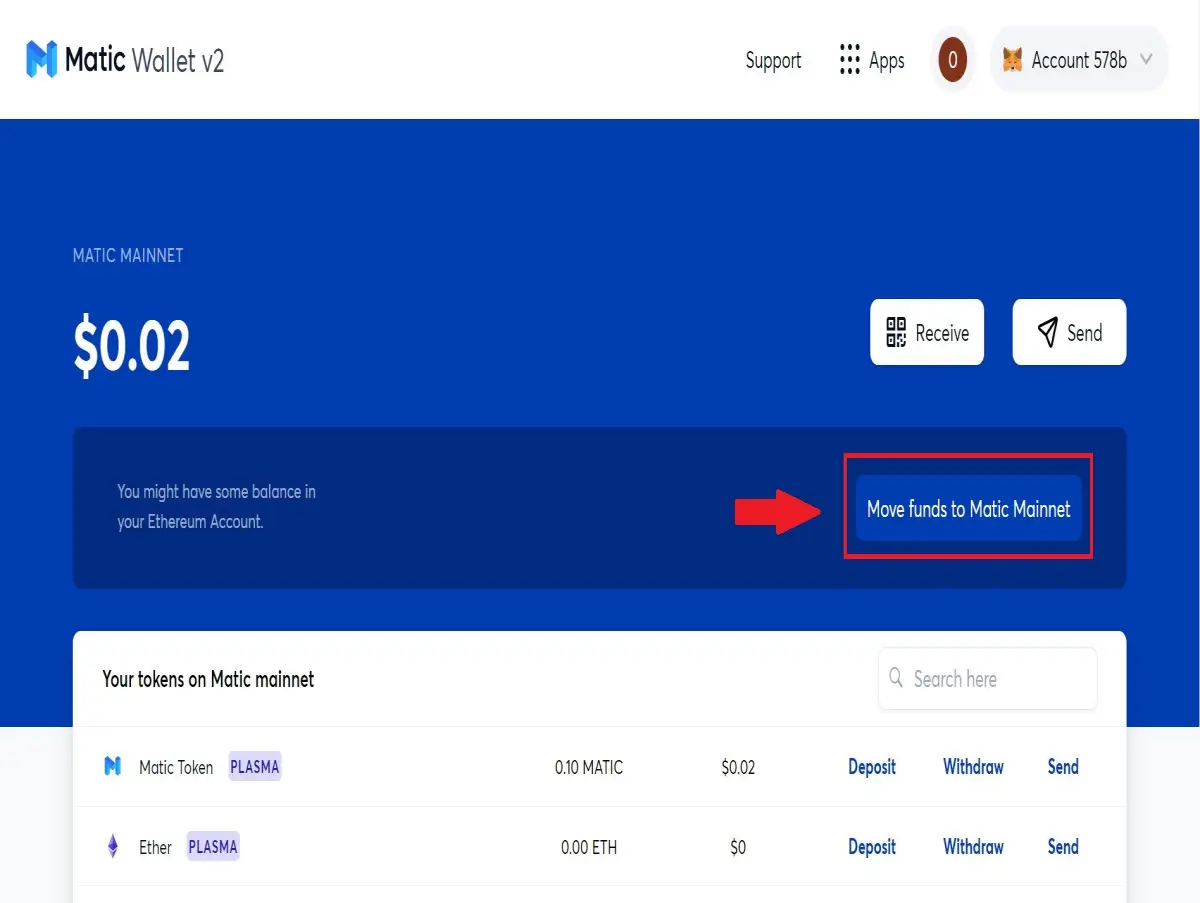The height and width of the screenshot is (903, 1200).
Task: Focus the Search here field
Action: pos(987,679)
